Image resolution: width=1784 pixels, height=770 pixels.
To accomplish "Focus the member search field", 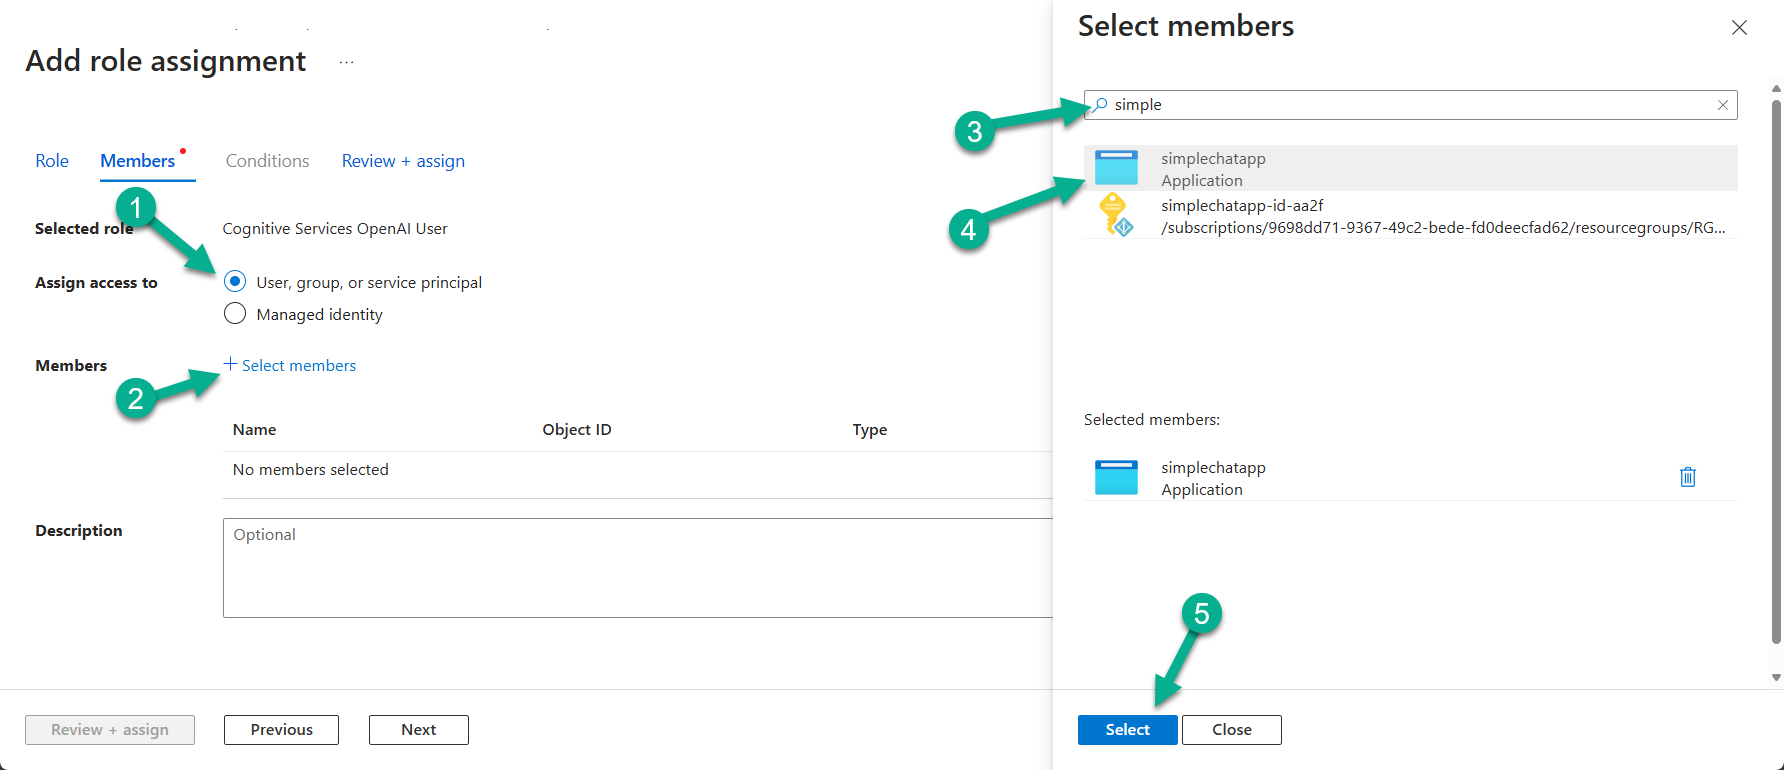I will pos(1410,105).
